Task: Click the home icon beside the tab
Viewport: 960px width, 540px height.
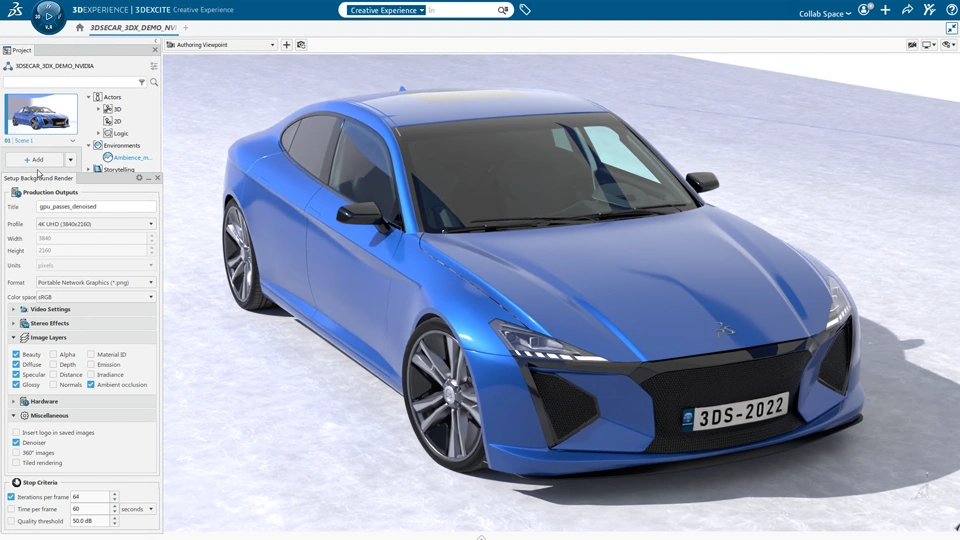Action: (80, 28)
